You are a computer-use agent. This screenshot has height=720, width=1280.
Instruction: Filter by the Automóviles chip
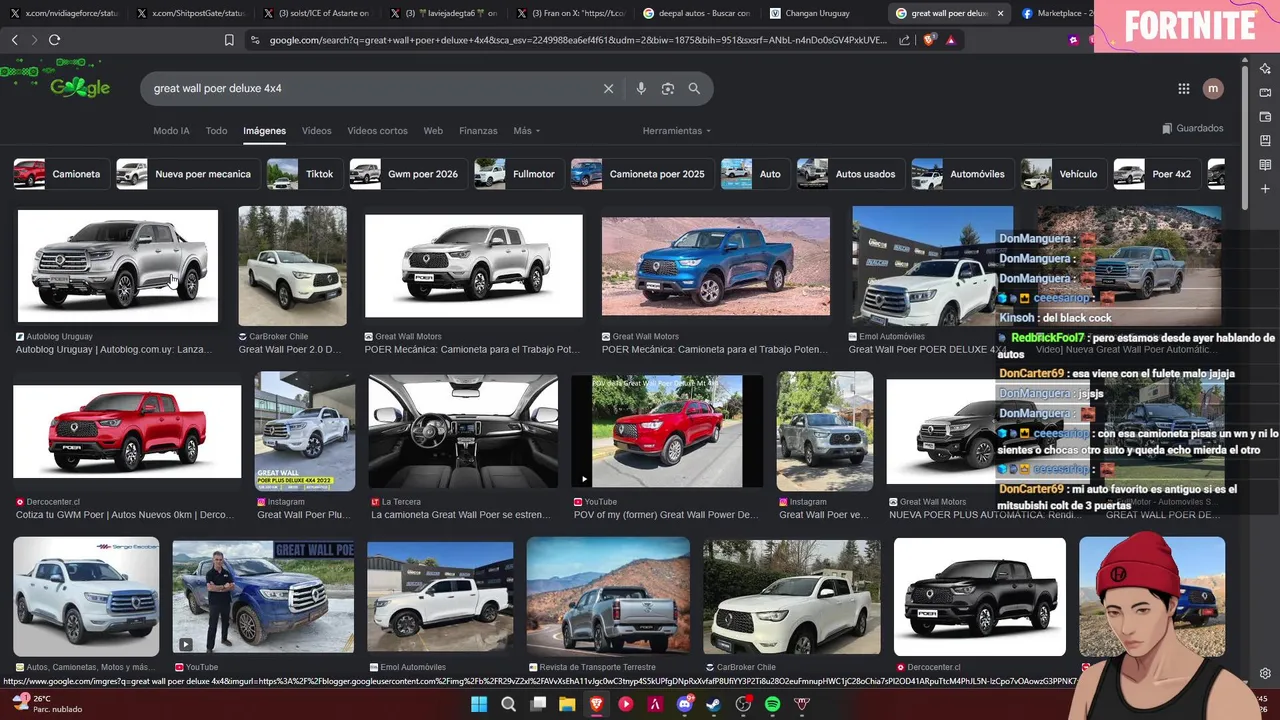(x=962, y=174)
